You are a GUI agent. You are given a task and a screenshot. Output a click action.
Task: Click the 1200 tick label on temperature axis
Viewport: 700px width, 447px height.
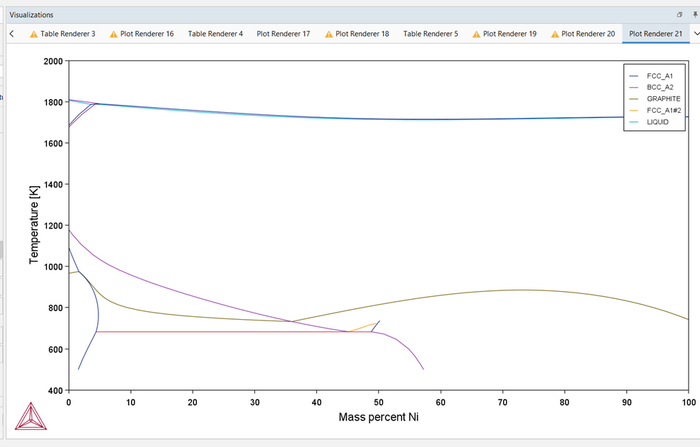[x=53, y=226]
